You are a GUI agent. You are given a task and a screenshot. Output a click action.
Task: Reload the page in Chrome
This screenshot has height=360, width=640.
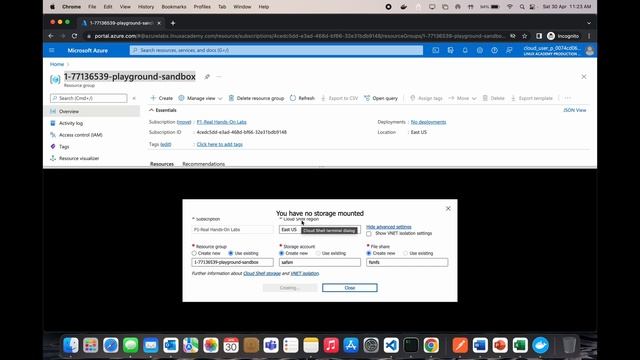74,36
